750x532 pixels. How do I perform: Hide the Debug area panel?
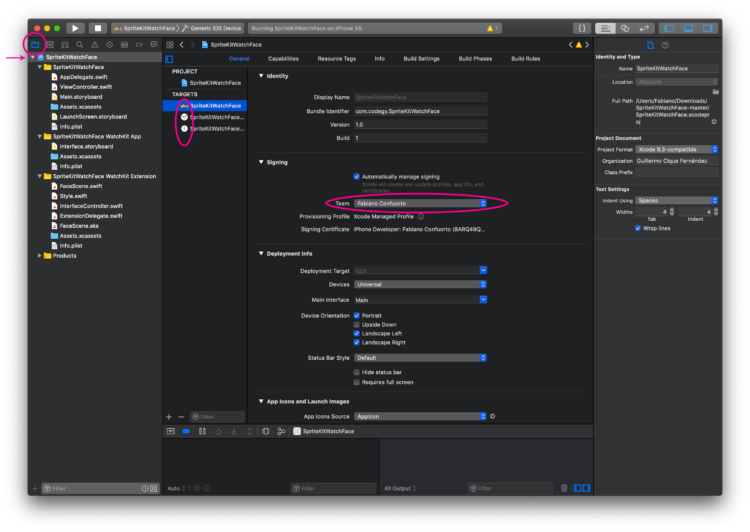[x=688, y=28]
